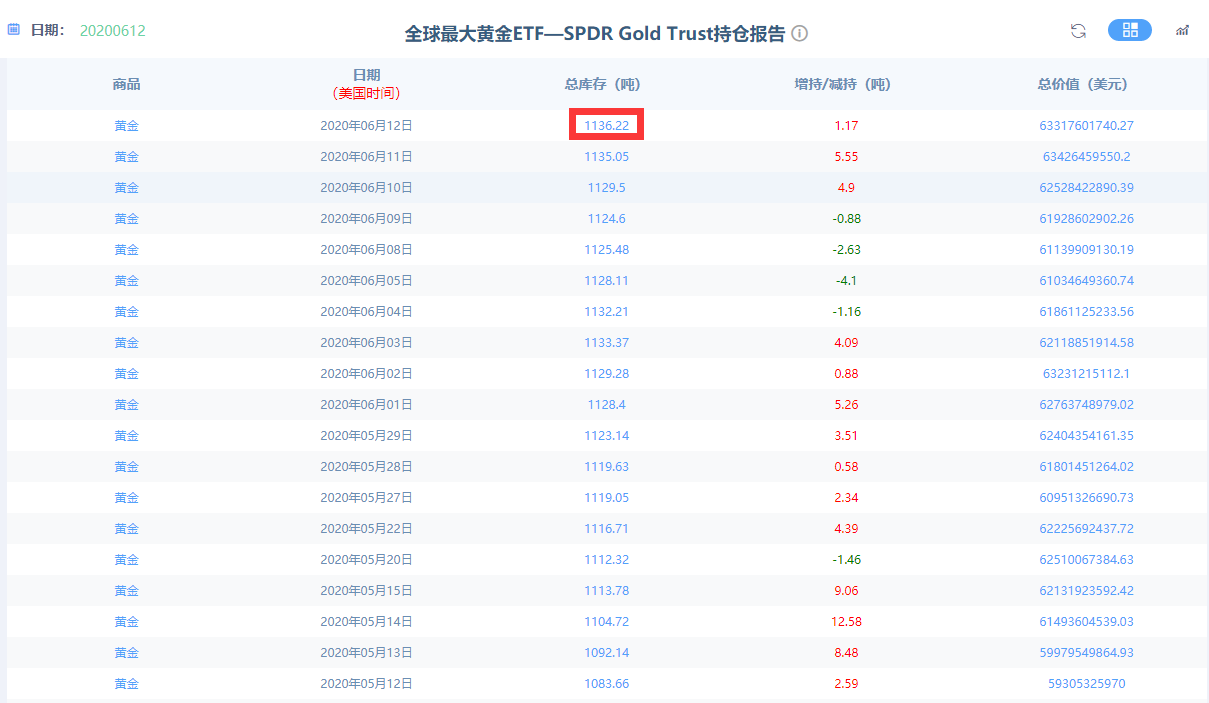Click total value 63426459550.2
This screenshot has height=703, width=1209.
(x=1087, y=157)
